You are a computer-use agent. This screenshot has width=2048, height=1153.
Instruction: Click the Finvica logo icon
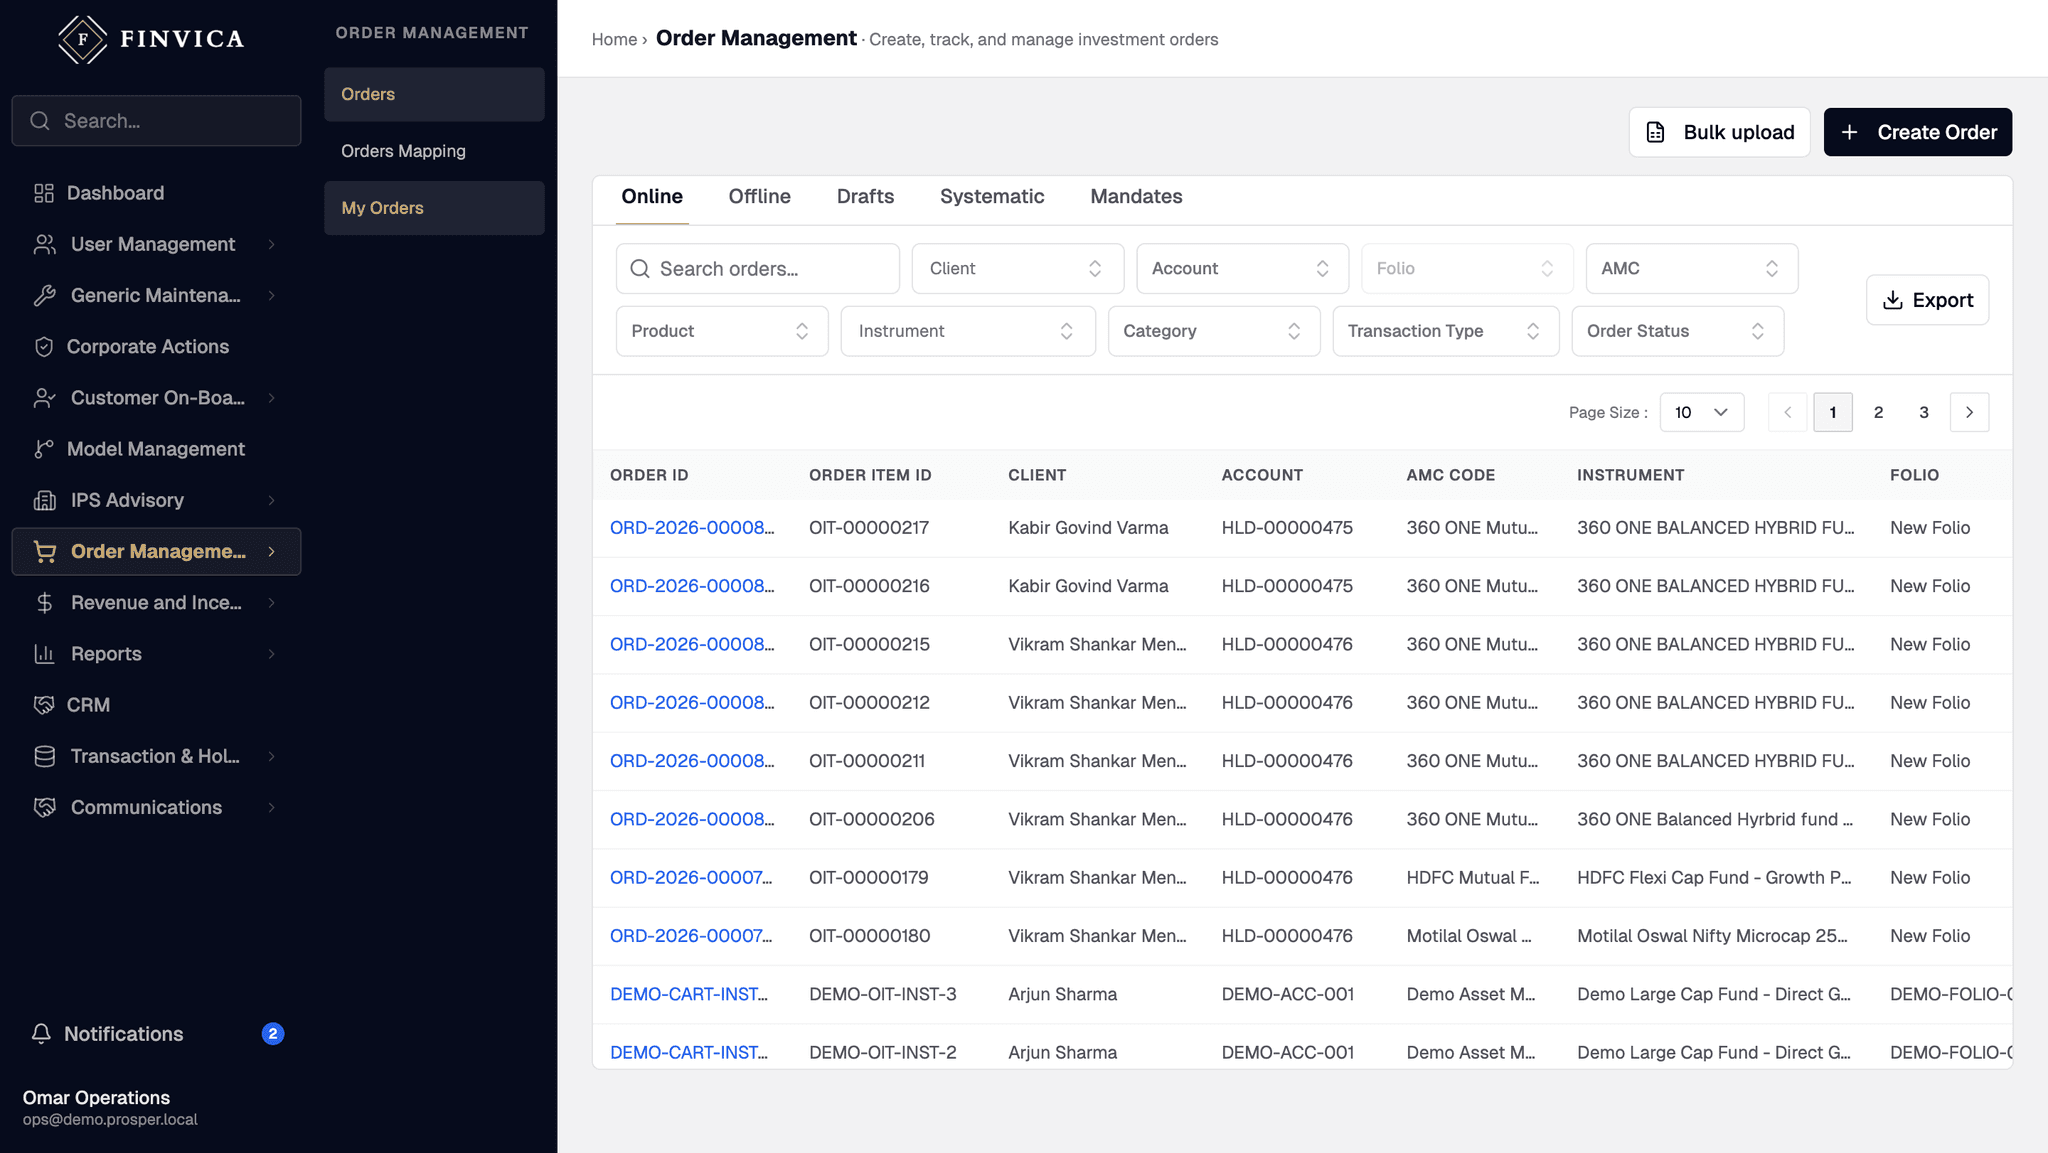click(83, 39)
